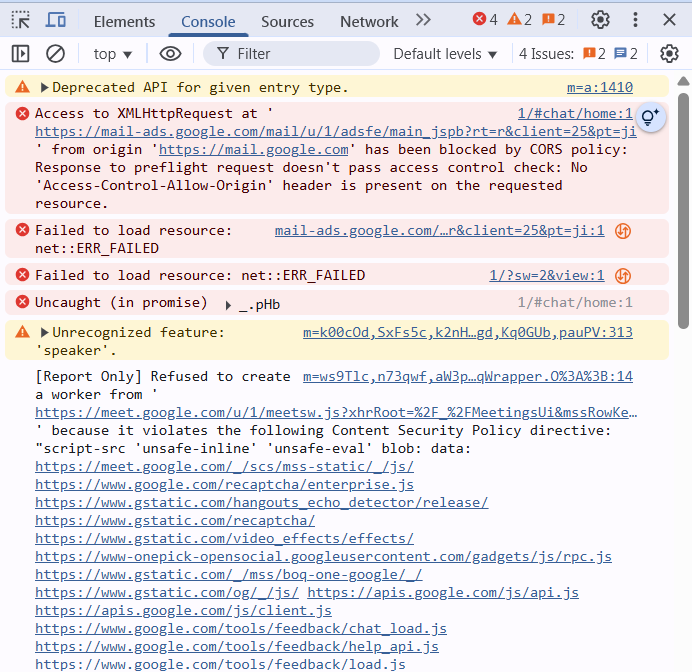Open the Elements tab

tap(124, 22)
